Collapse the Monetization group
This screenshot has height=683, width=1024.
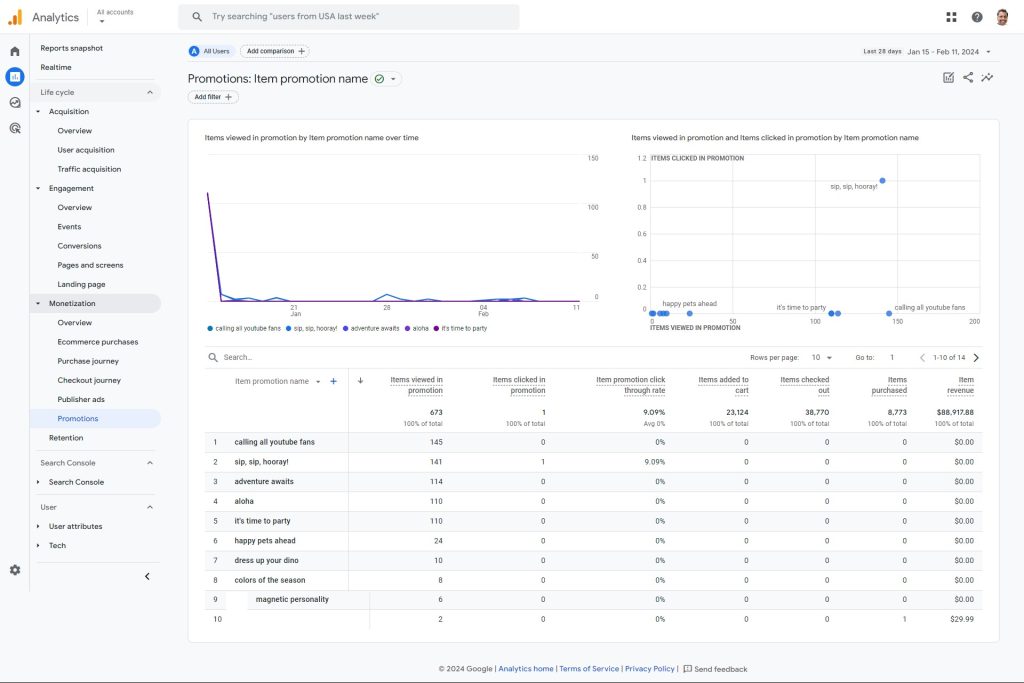click(38, 304)
